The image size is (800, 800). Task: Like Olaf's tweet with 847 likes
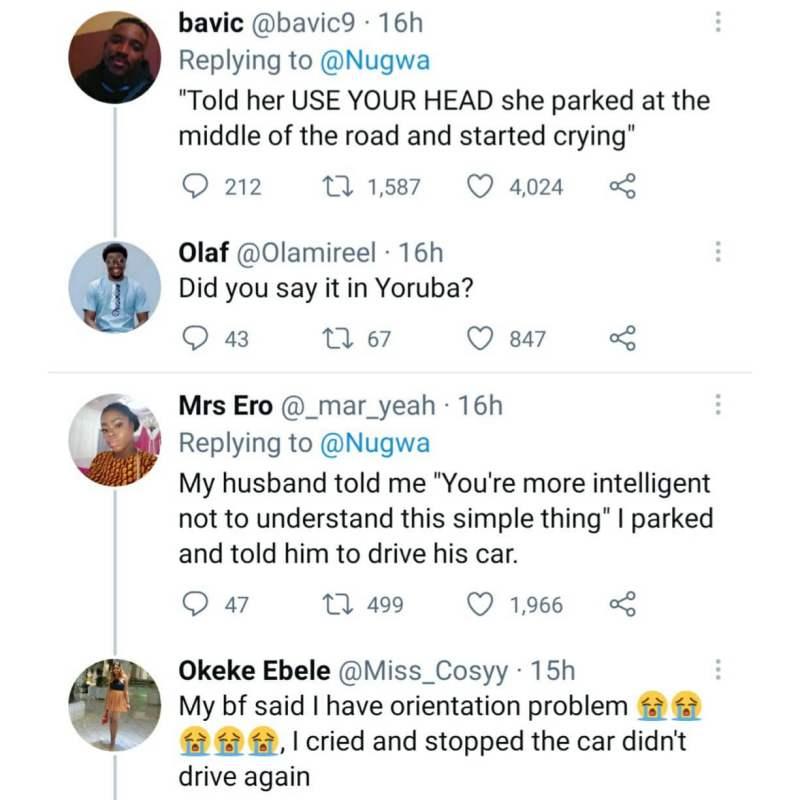[483, 339]
